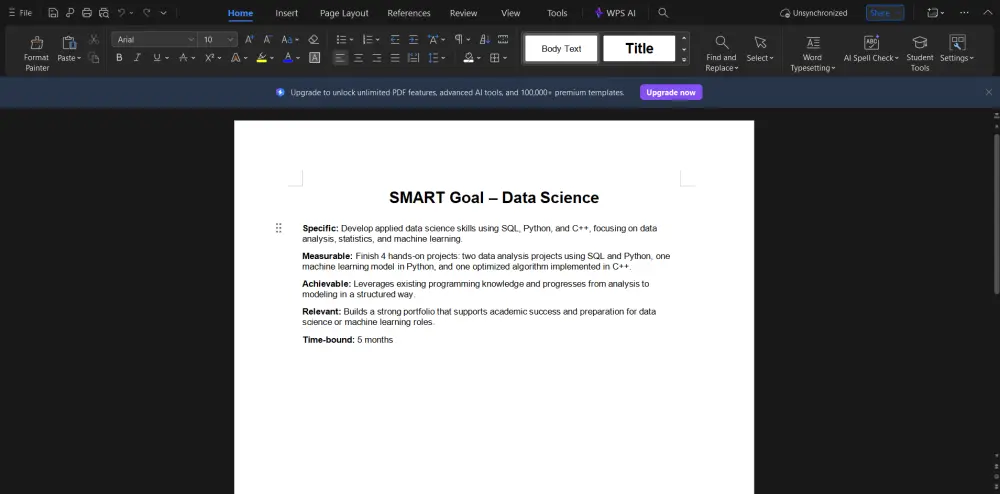
Task: Click the Print icon
Action: point(87,13)
